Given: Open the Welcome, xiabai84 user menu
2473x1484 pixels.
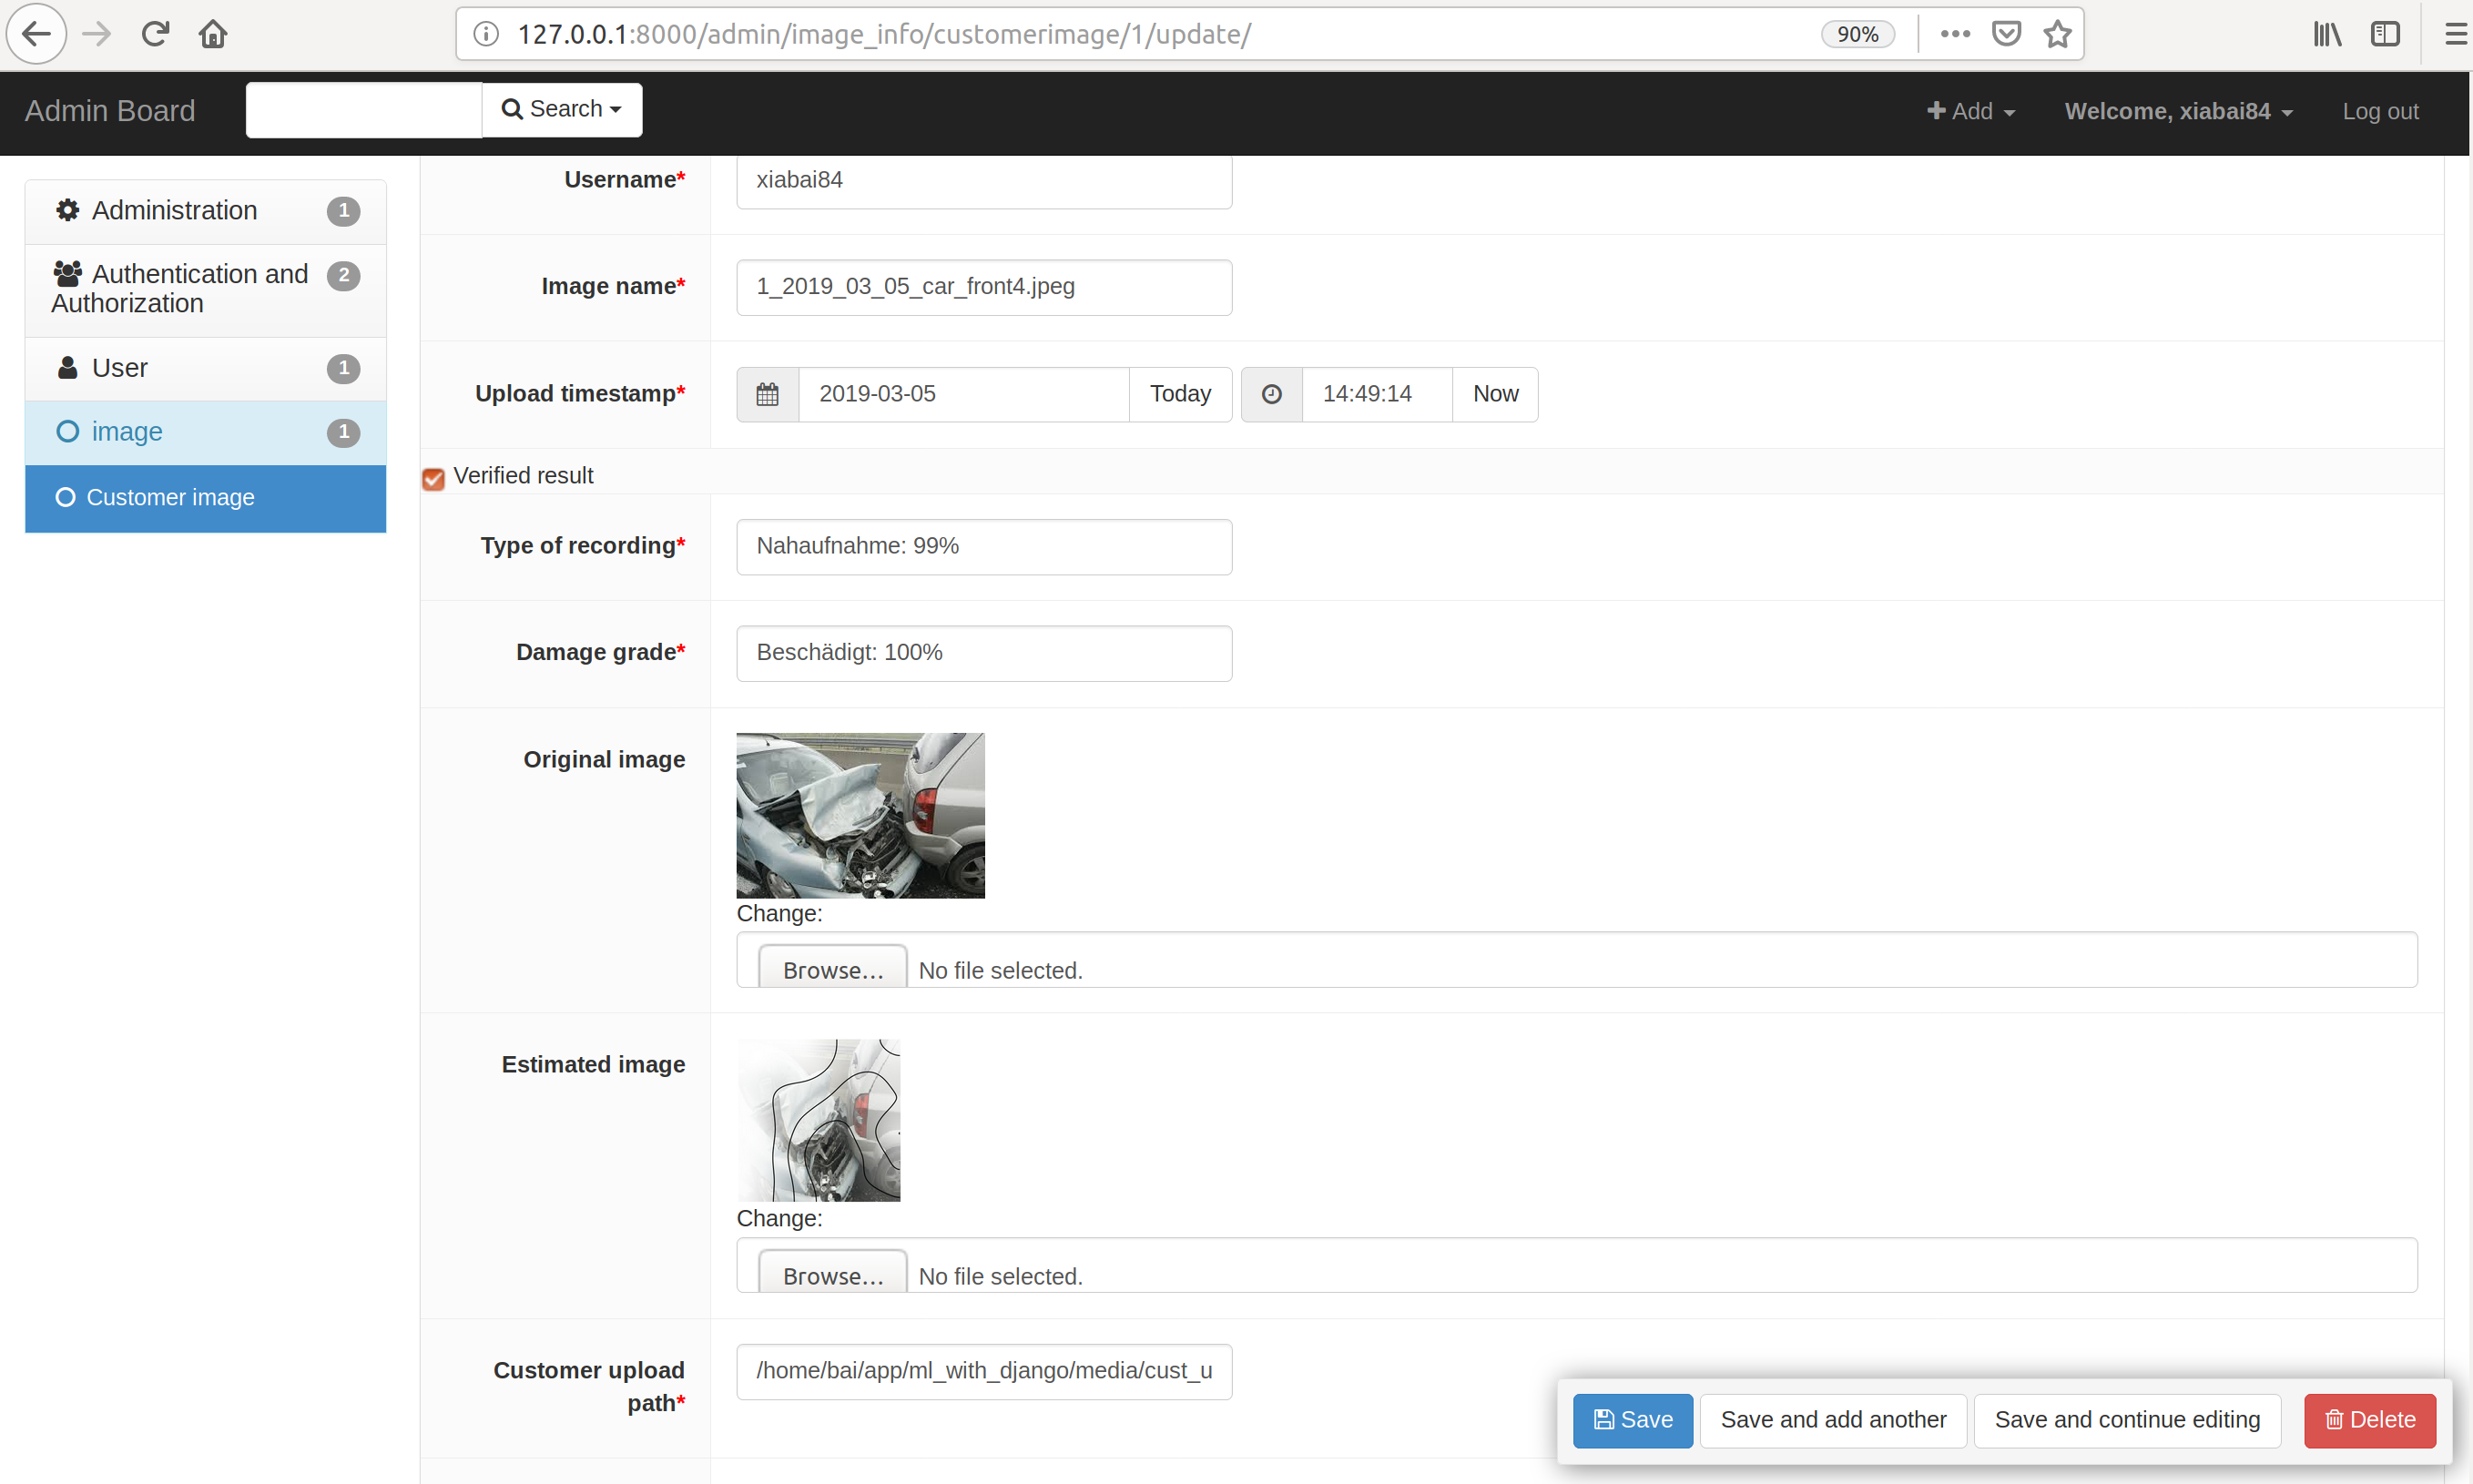Looking at the screenshot, I should click(2178, 111).
